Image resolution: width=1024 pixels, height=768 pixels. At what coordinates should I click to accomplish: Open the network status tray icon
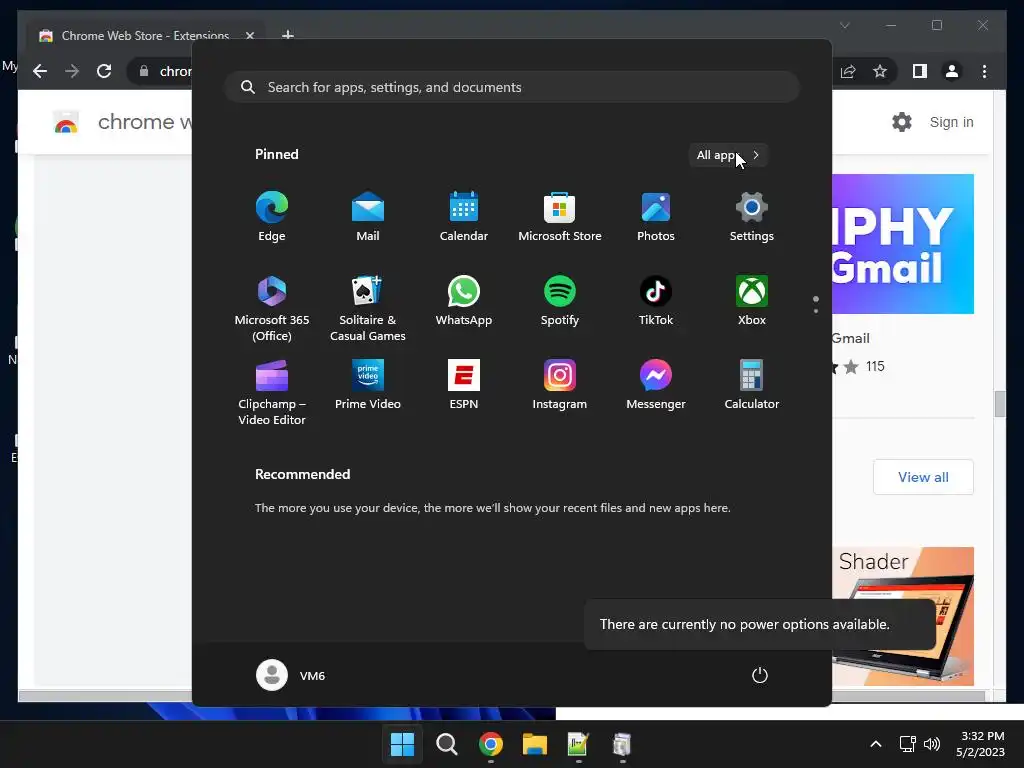click(x=907, y=744)
